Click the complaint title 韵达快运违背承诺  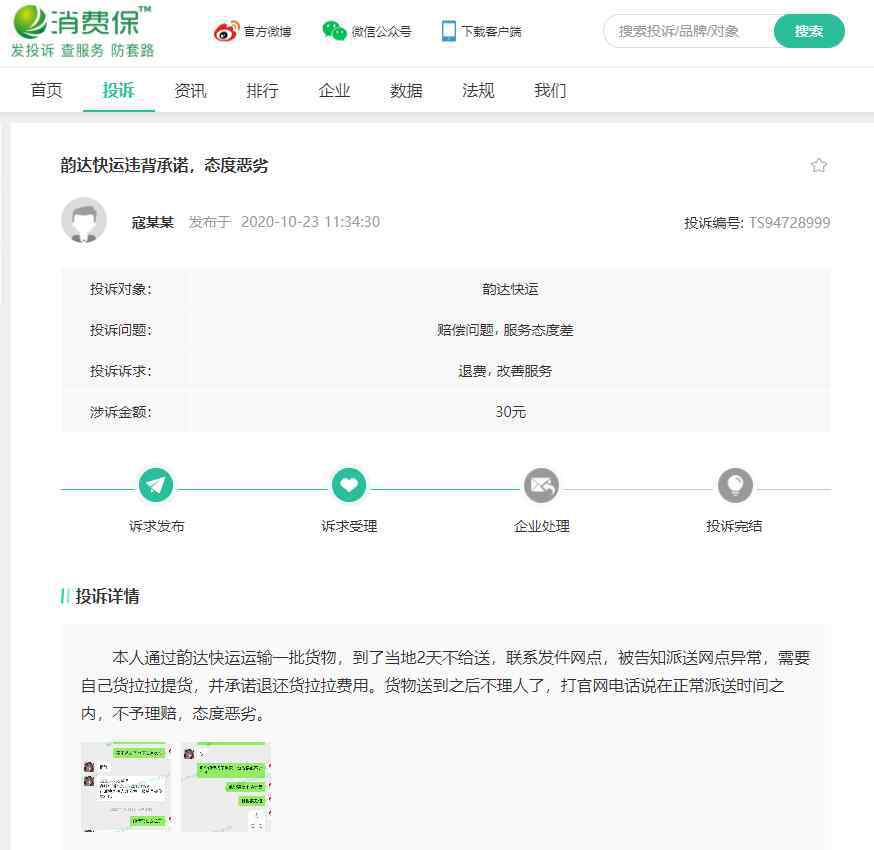click(164, 166)
